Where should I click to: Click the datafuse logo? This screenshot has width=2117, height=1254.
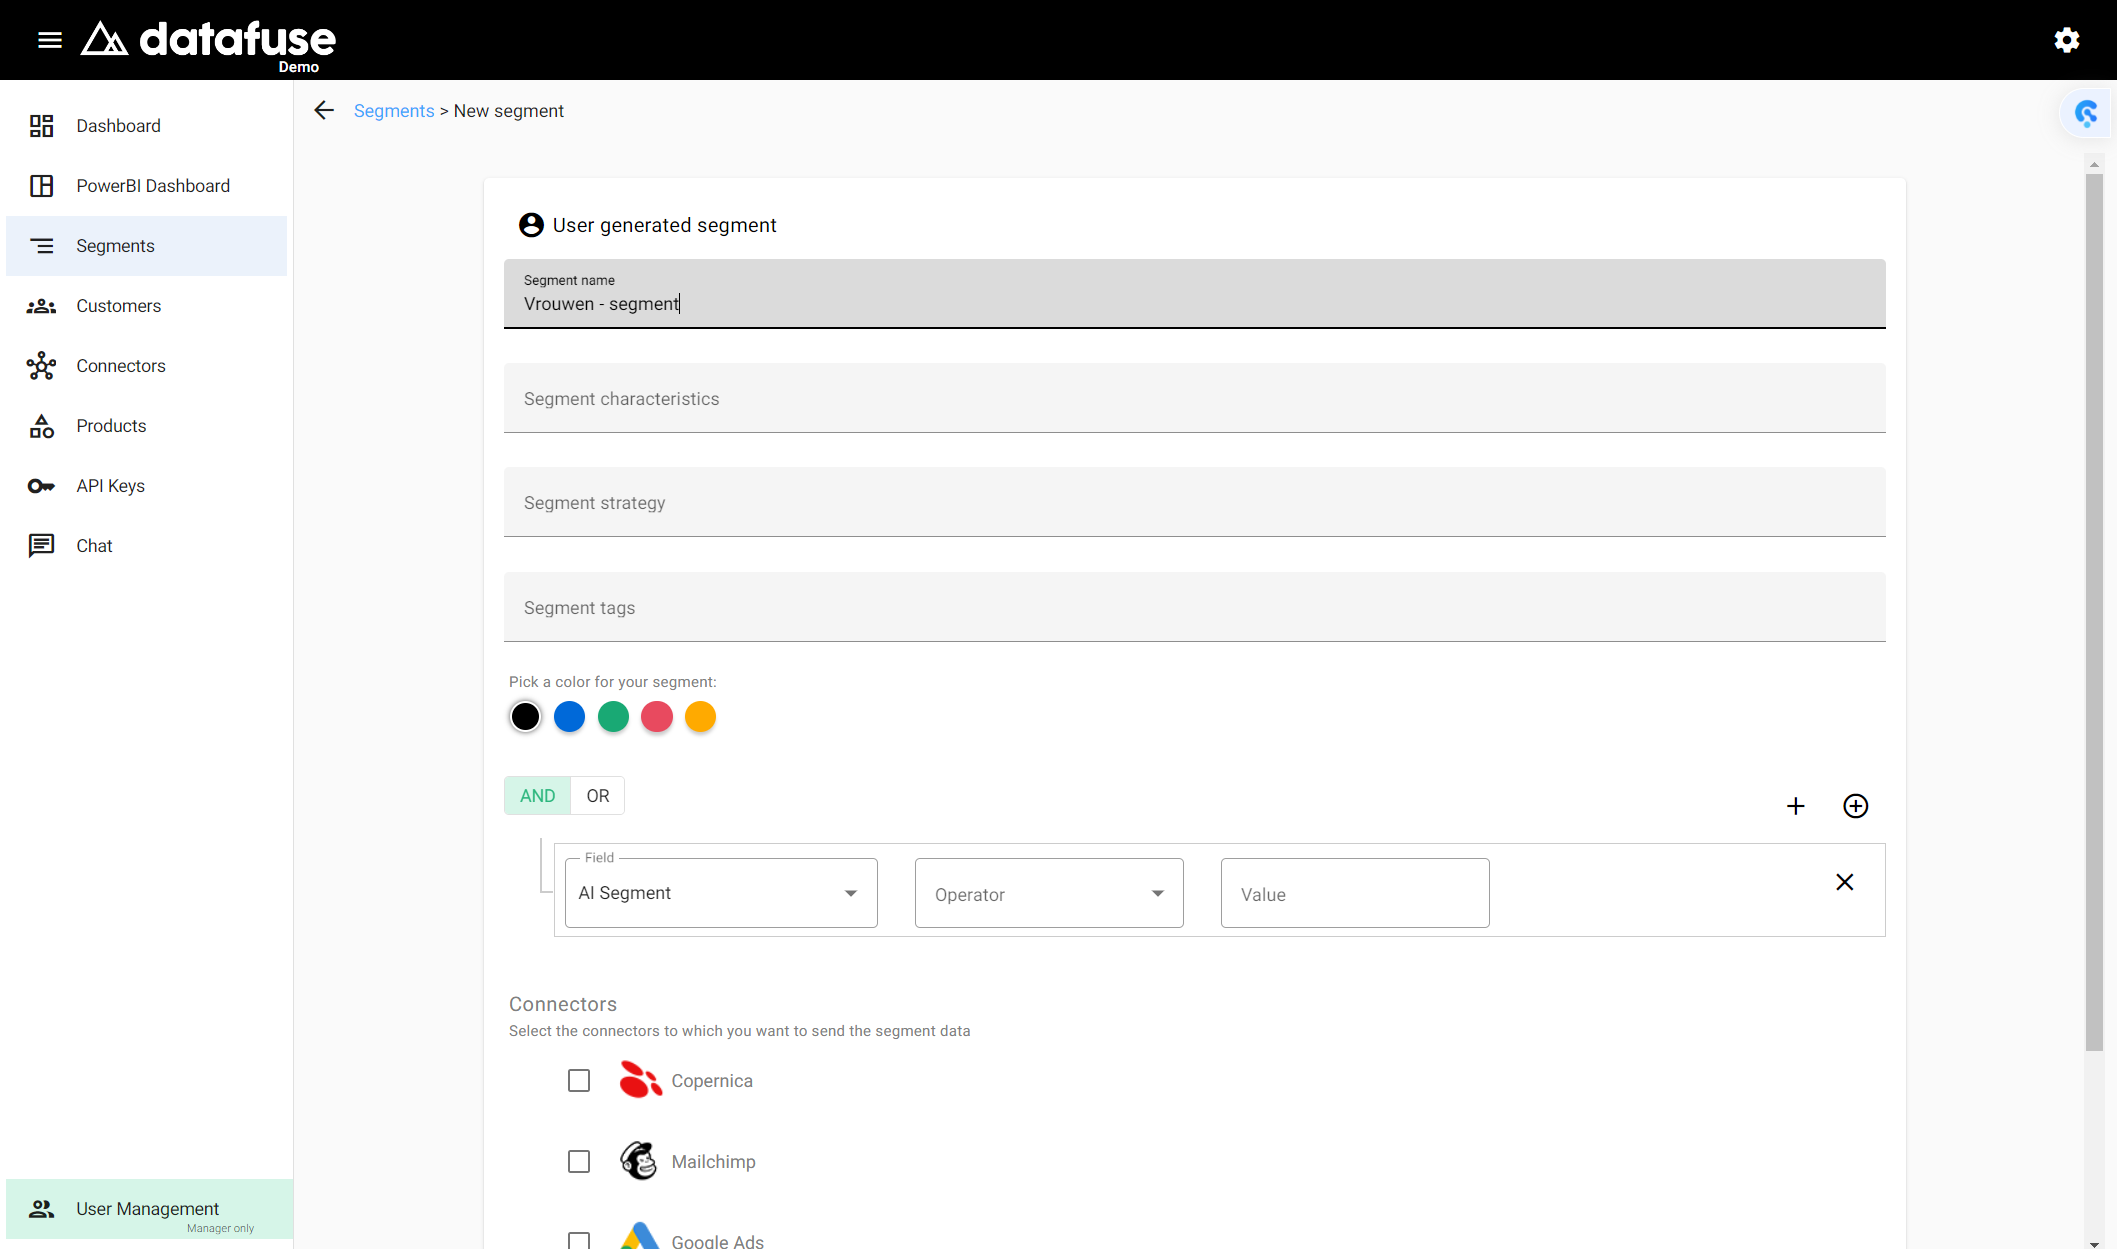[x=208, y=42]
